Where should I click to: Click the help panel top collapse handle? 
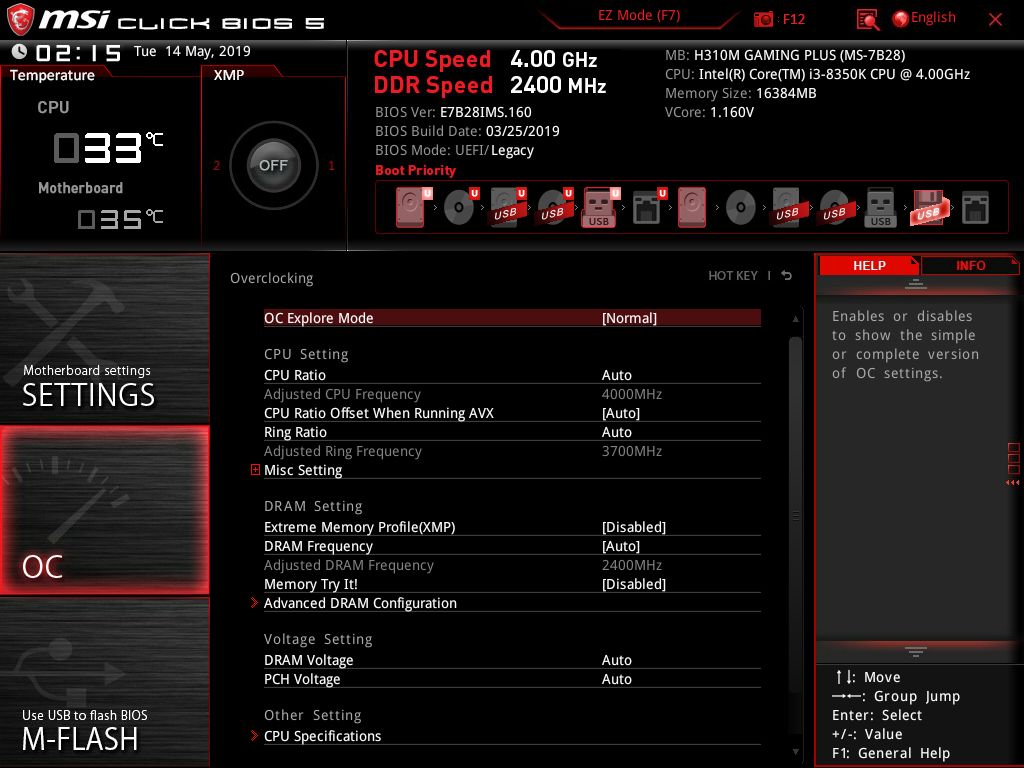click(x=916, y=283)
